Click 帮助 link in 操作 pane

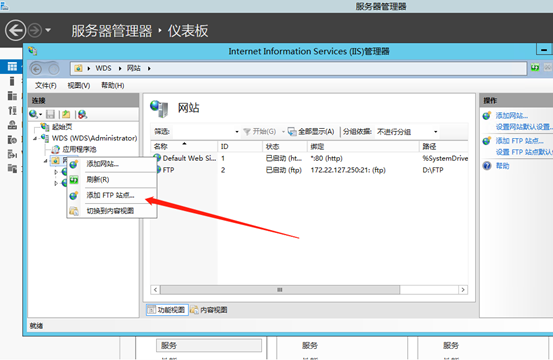coord(503,166)
